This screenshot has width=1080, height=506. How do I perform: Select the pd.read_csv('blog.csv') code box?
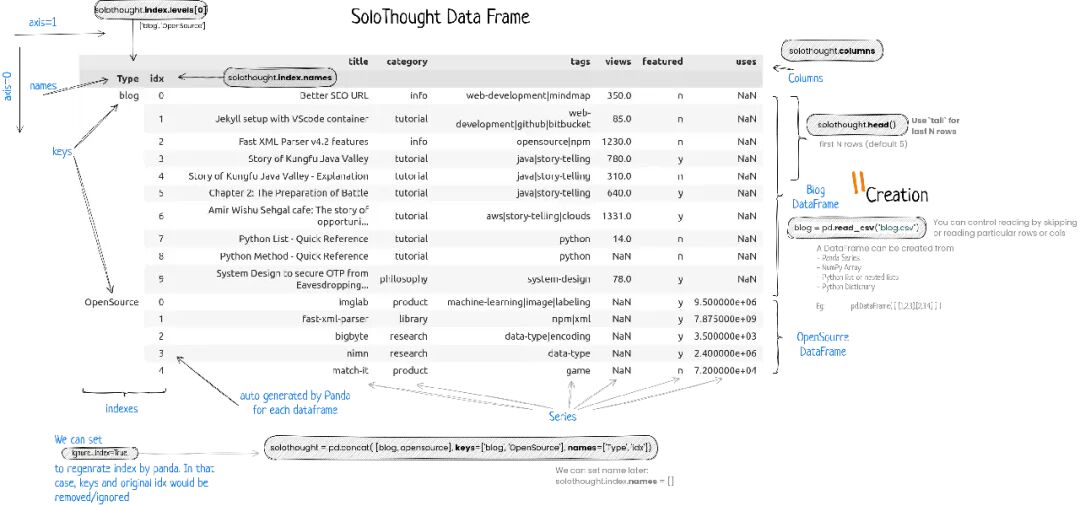click(856, 228)
